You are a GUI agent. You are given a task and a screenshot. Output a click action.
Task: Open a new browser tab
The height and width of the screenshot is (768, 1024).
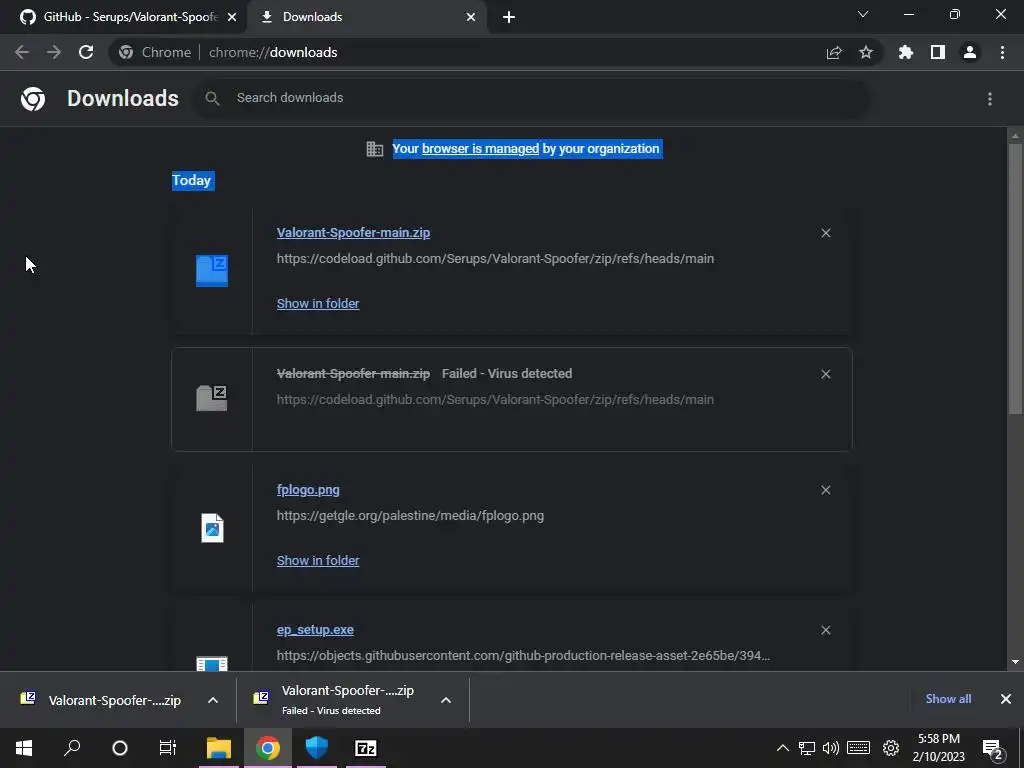(x=509, y=17)
